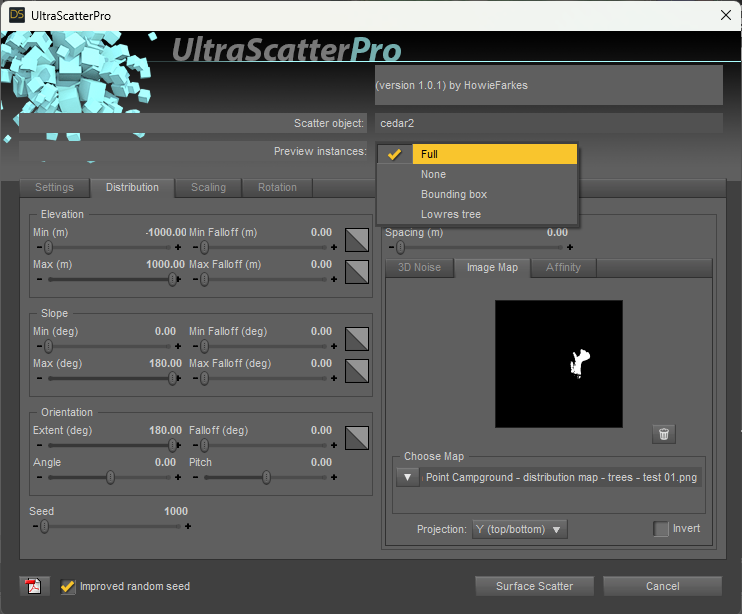Image resolution: width=742 pixels, height=614 pixels.
Task: Click the Orientation Pitch slider handle
Action: pos(266,477)
